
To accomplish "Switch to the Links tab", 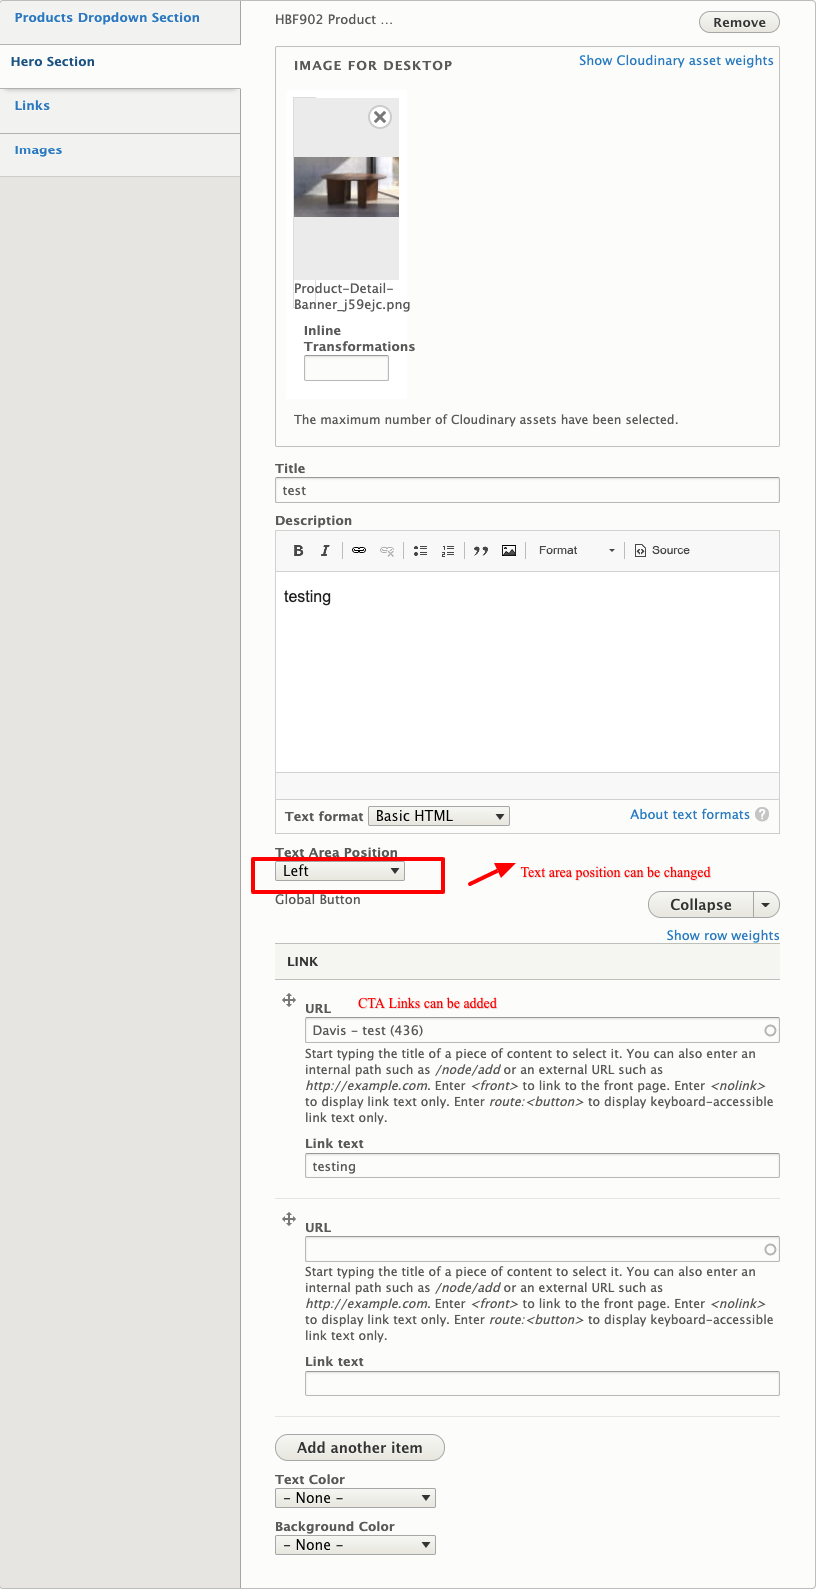I will tap(32, 106).
